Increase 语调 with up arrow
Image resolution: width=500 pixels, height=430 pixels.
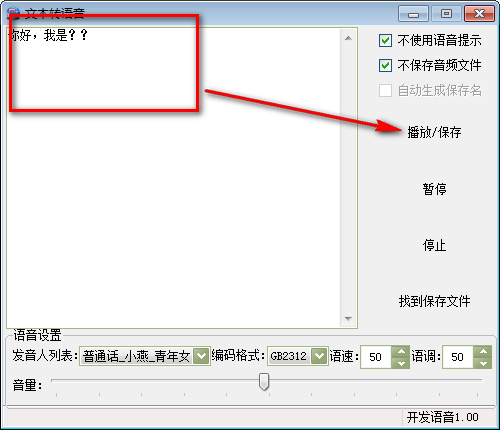483,352
